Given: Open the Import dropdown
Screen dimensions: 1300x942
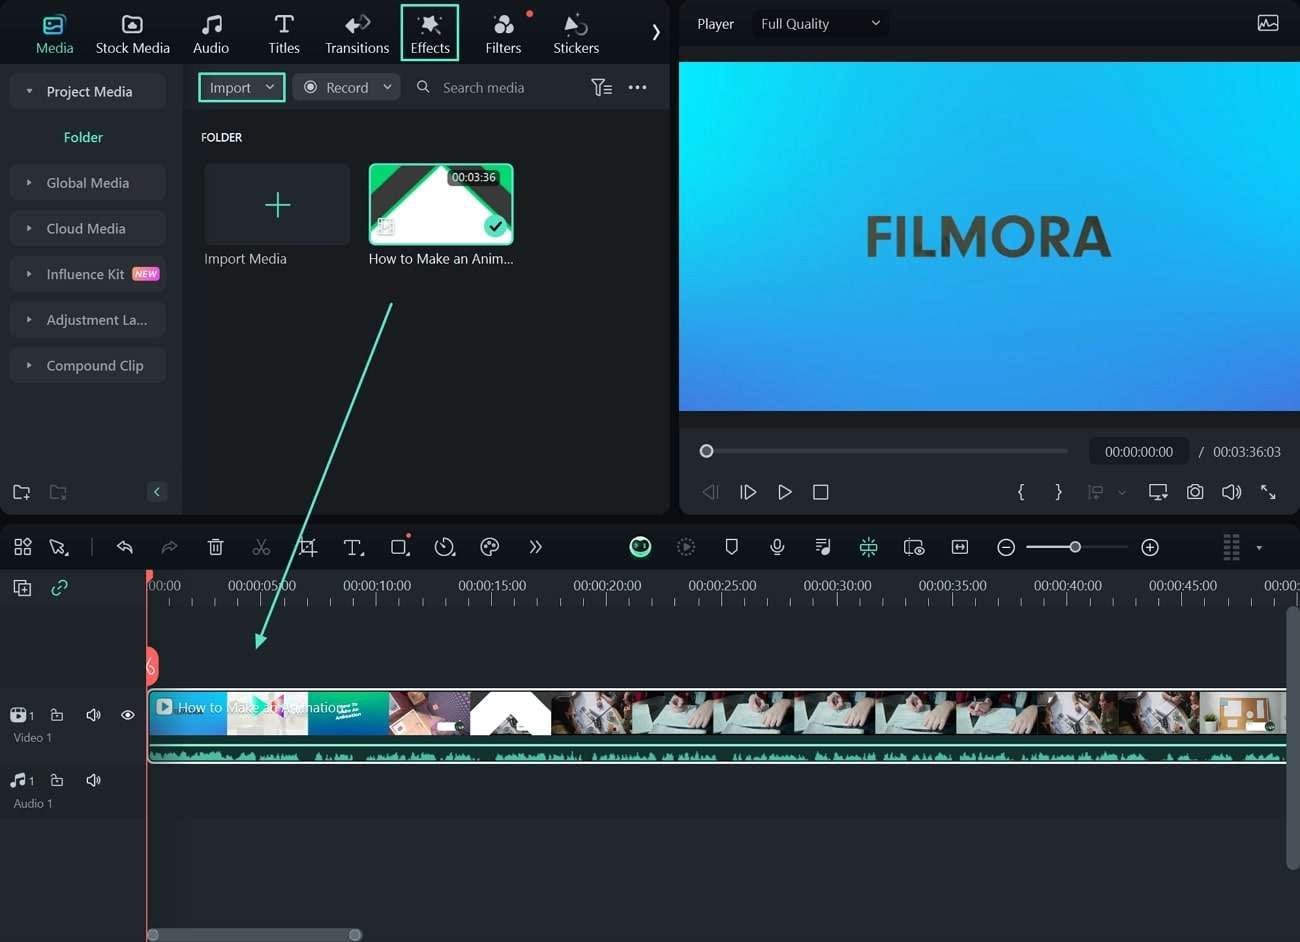Looking at the screenshot, I should pyautogui.click(x=241, y=87).
